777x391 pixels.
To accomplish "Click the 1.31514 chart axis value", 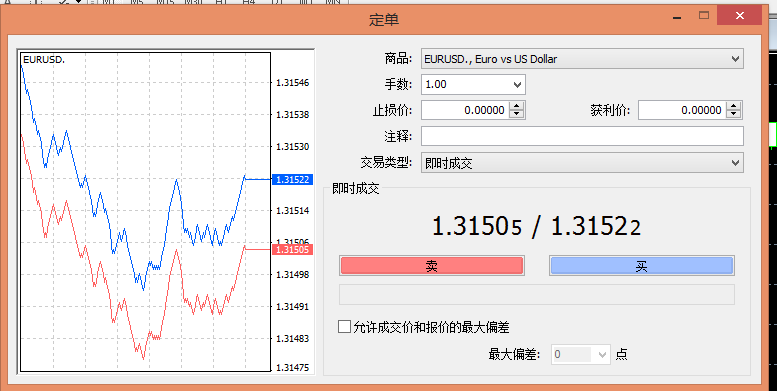I will (x=292, y=211).
